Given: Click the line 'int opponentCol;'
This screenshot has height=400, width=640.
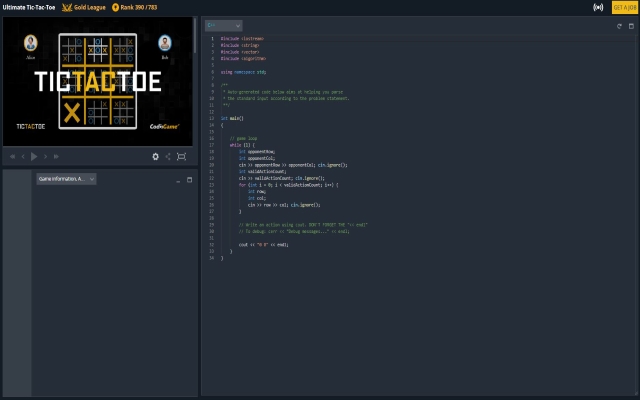Looking at the screenshot, I should 257,158.
